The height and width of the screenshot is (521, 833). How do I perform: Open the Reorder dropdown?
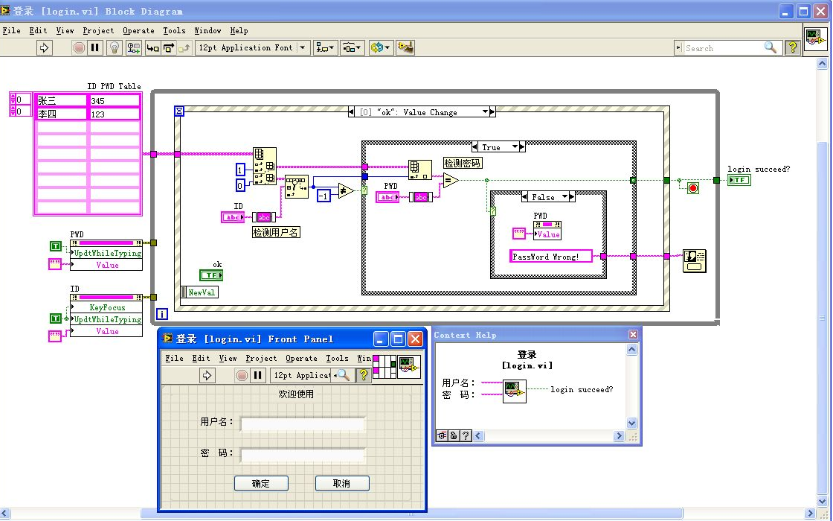[380, 48]
